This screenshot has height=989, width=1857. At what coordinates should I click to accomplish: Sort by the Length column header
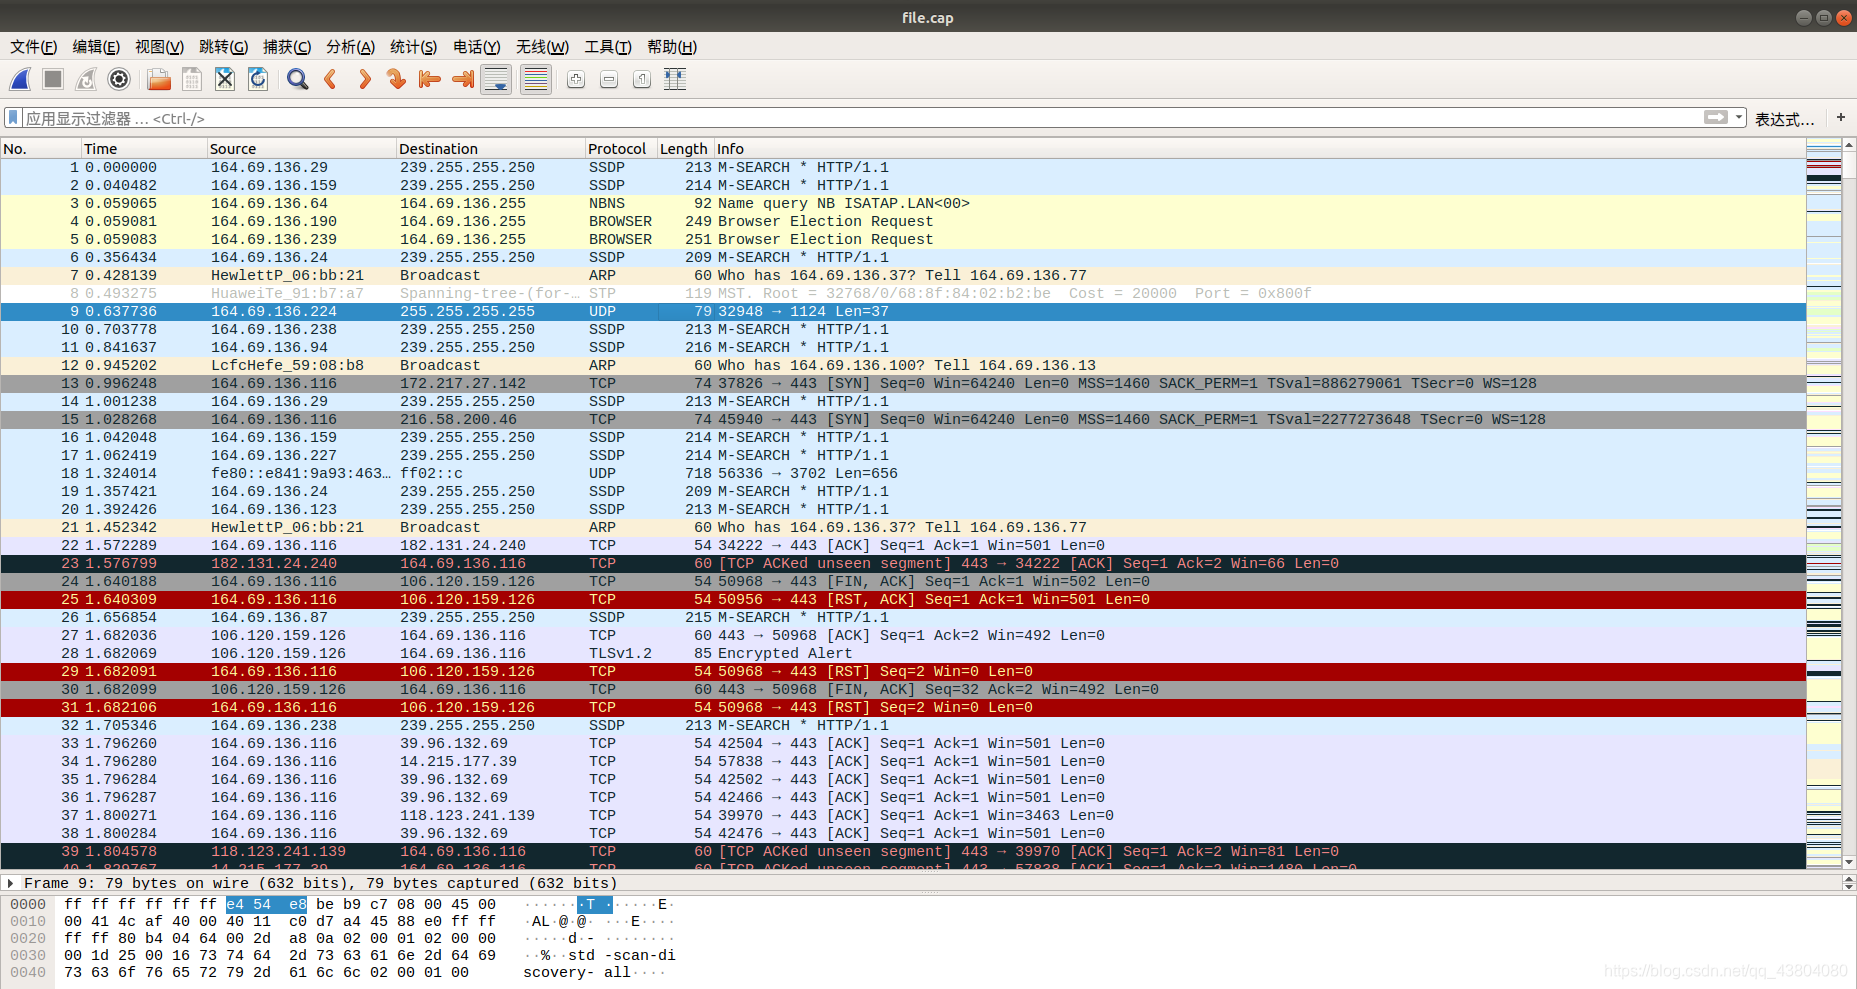coord(685,148)
